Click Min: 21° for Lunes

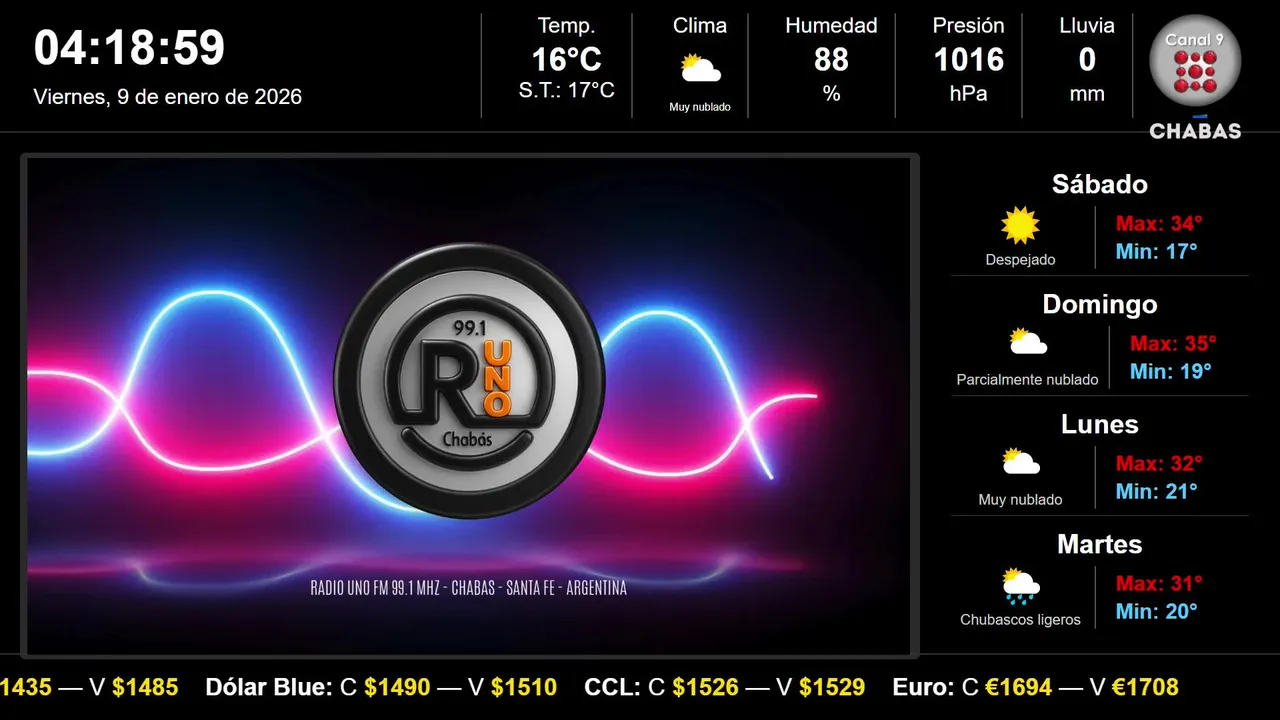1156,492
